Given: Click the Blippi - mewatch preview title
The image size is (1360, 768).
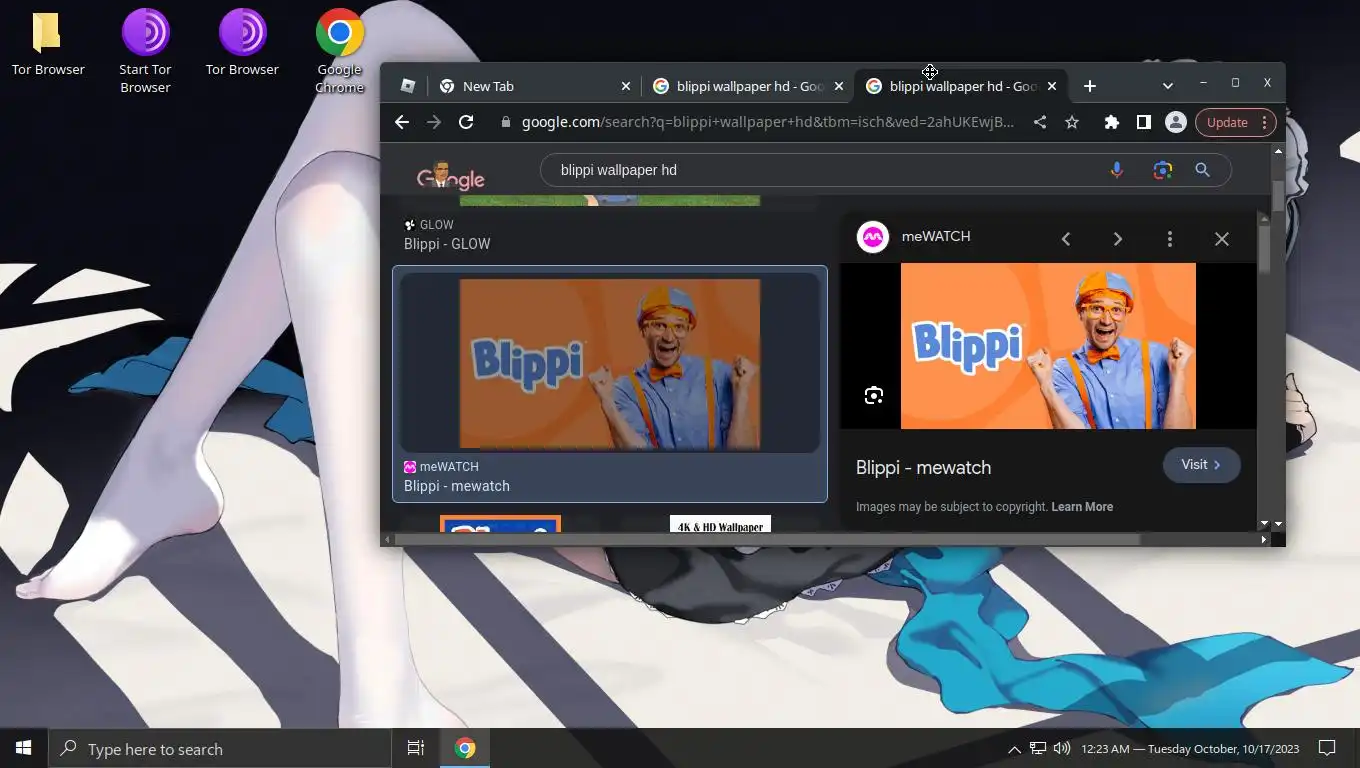Looking at the screenshot, I should [923, 468].
